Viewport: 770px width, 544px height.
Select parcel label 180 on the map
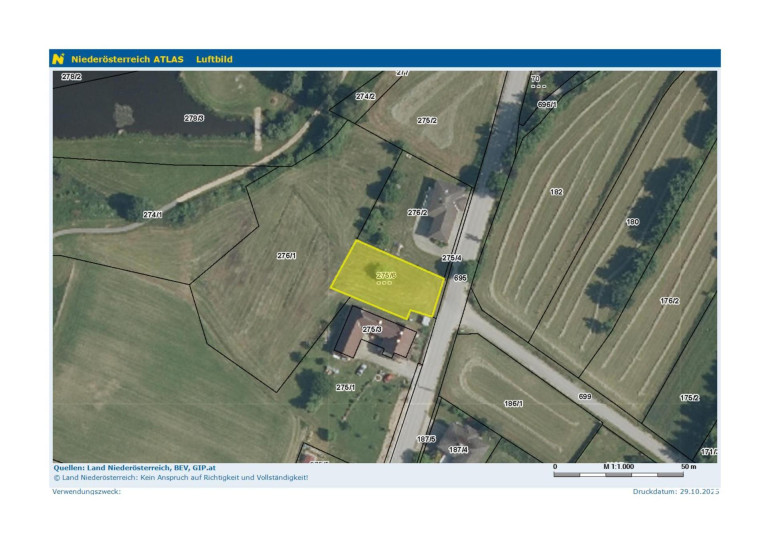point(632,222)
